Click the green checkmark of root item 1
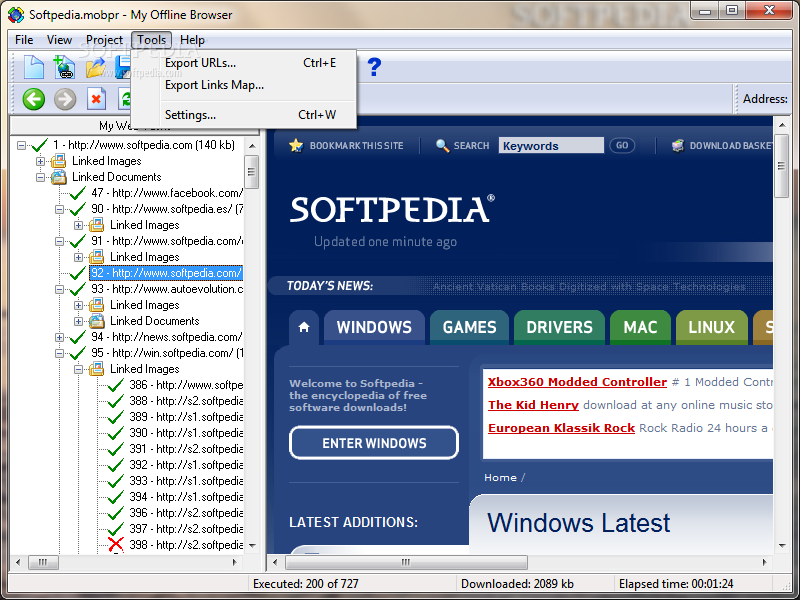The width and height of the screenshot is (800, 600). coord(39,145)
